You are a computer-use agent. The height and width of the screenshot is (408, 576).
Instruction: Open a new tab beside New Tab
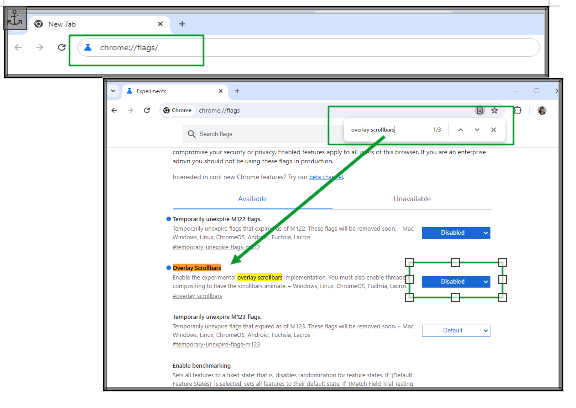tap(182, 24)
